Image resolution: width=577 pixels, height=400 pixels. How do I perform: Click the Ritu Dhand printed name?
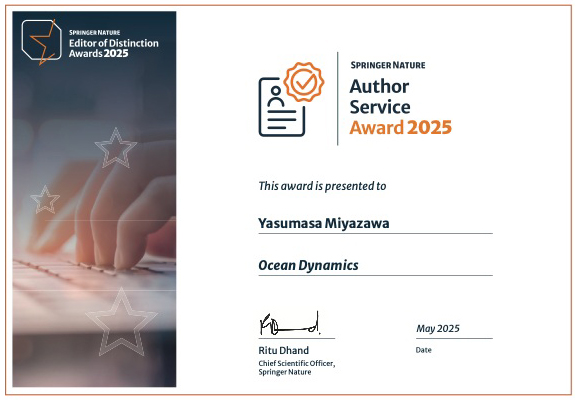(284, 350)
